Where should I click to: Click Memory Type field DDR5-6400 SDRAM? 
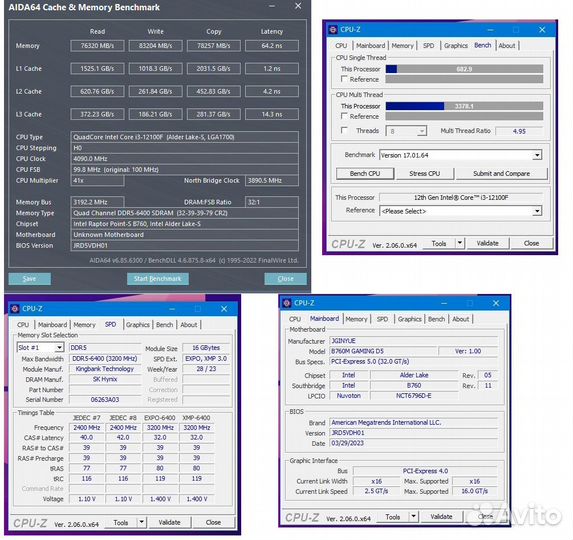click(185, 213)
